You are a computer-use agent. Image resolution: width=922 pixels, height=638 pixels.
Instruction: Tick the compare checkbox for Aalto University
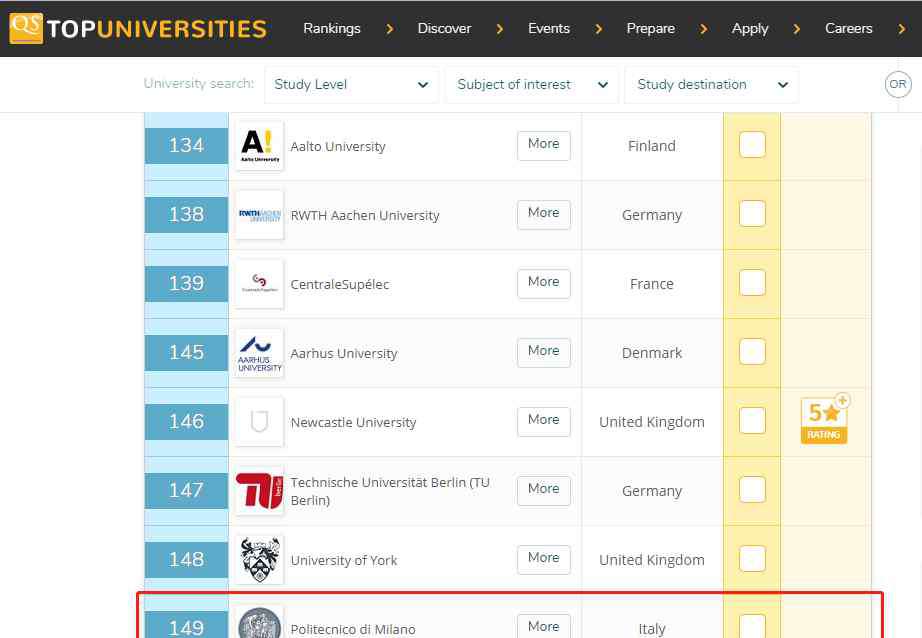752,145
